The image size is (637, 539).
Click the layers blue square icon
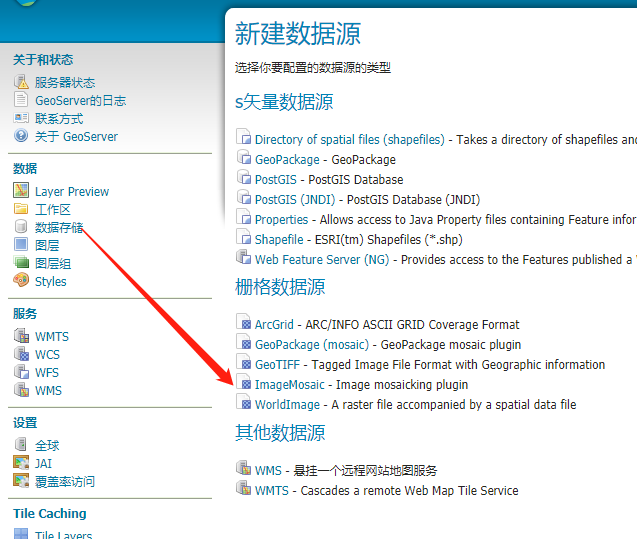(21, 244)
